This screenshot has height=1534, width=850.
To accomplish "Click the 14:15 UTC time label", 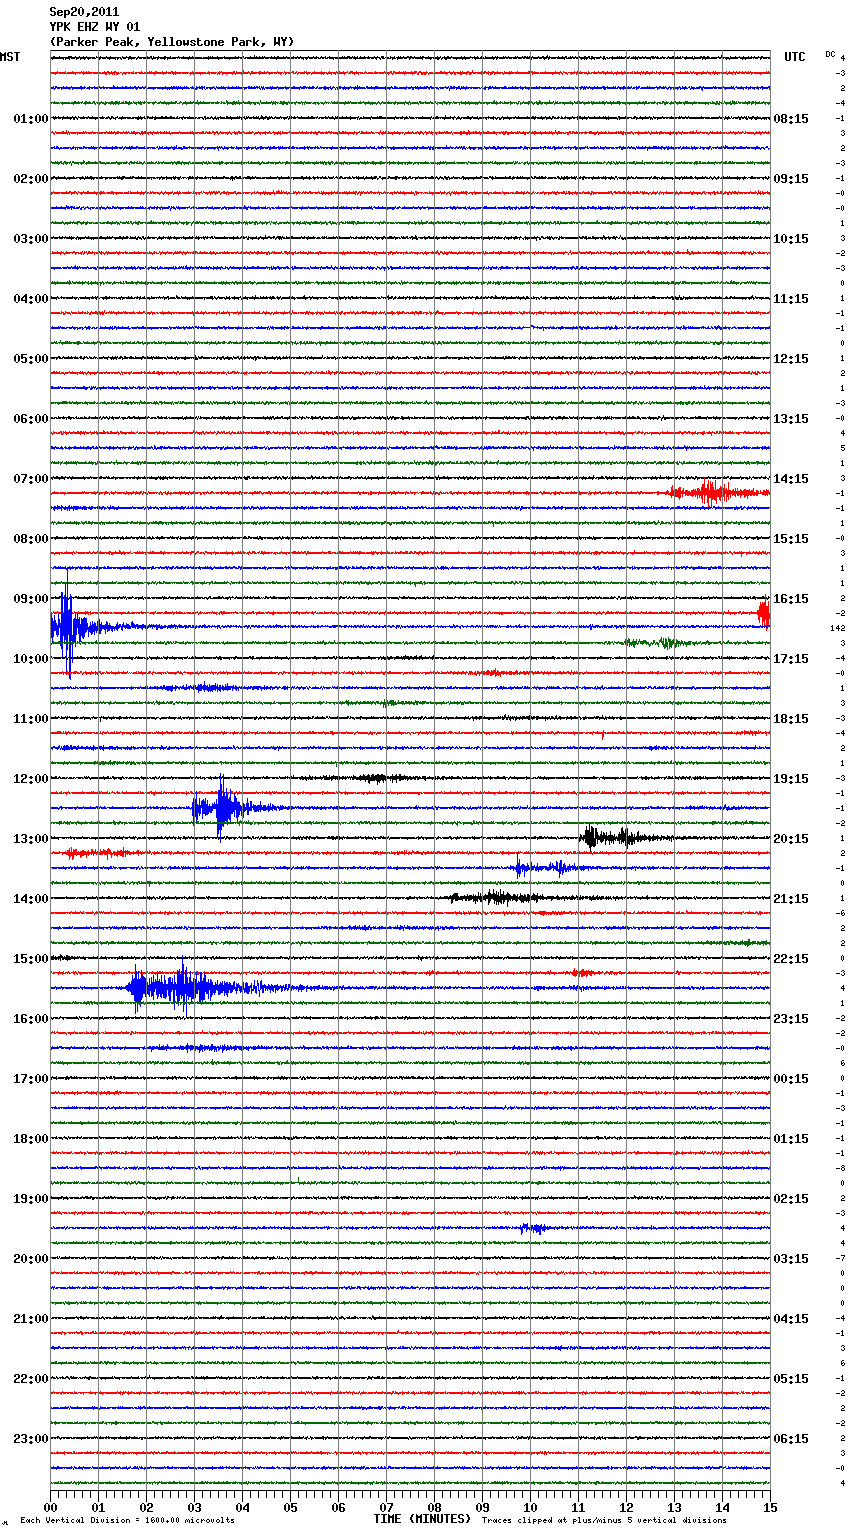I will point(791,479).
